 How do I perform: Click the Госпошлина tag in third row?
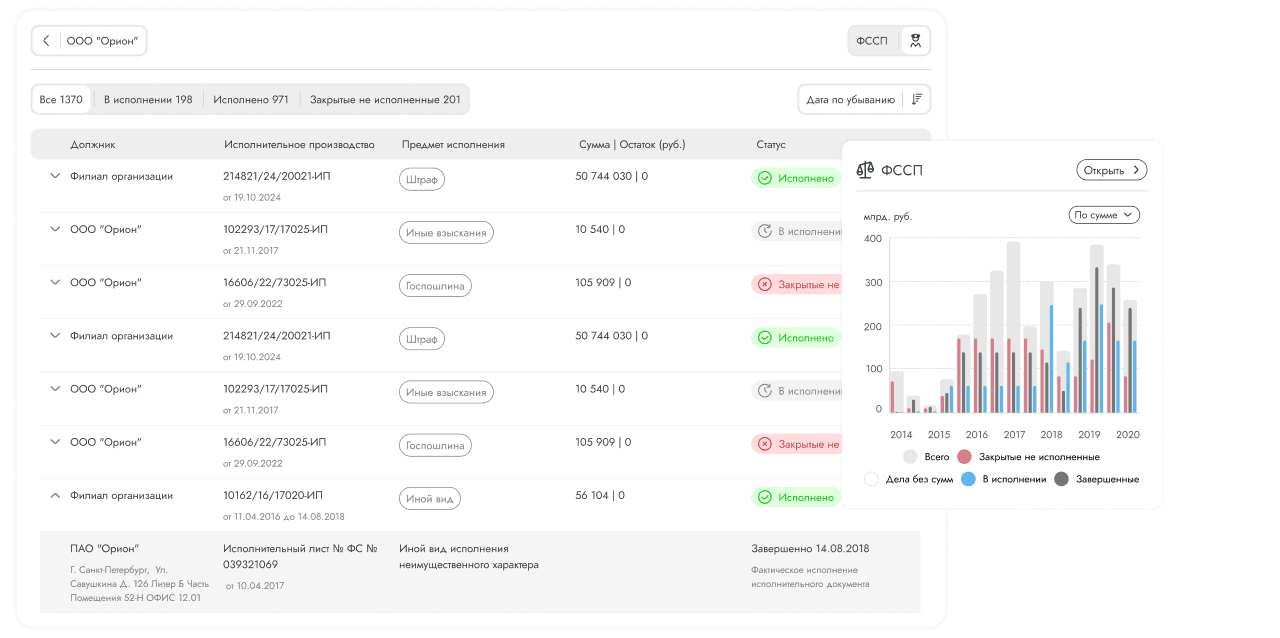click(435, 285)
